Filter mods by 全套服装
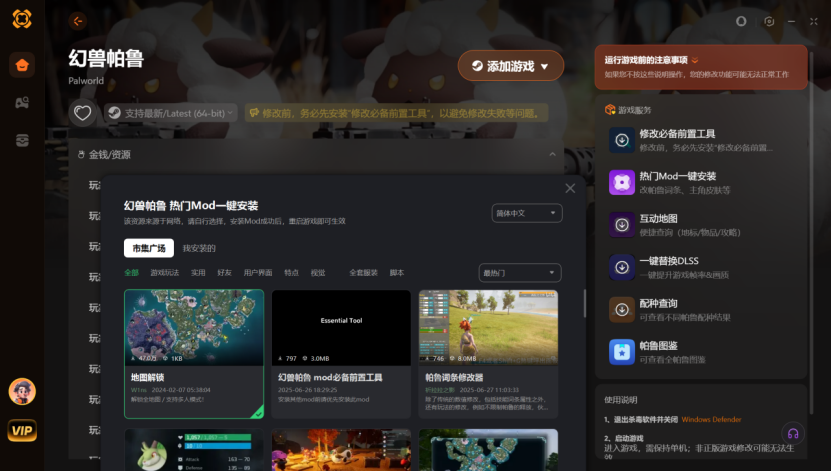This screenshot has height=471, width=831. tap(364, 273)
